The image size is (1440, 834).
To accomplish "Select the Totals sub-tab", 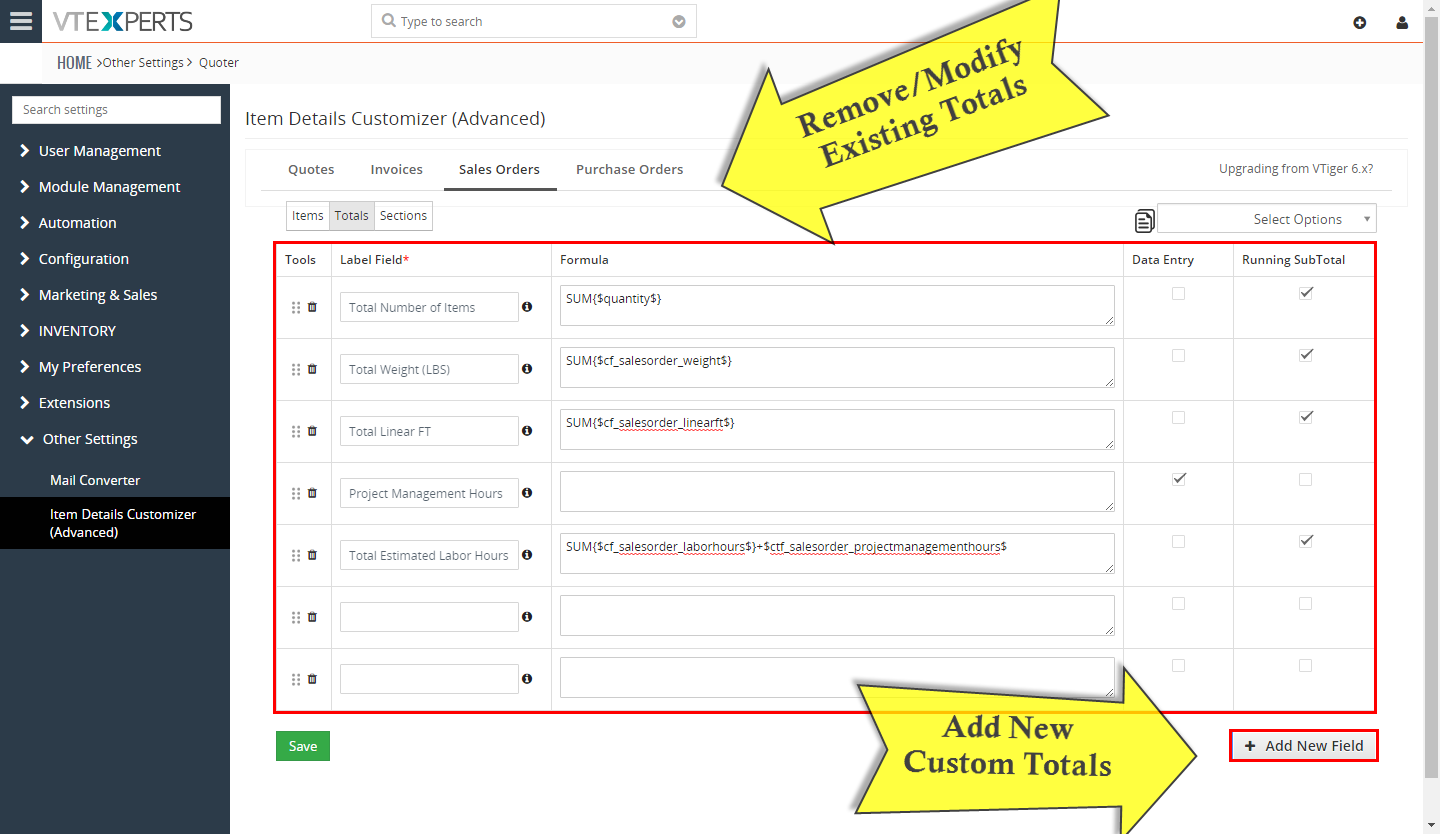I will [352, 216].
